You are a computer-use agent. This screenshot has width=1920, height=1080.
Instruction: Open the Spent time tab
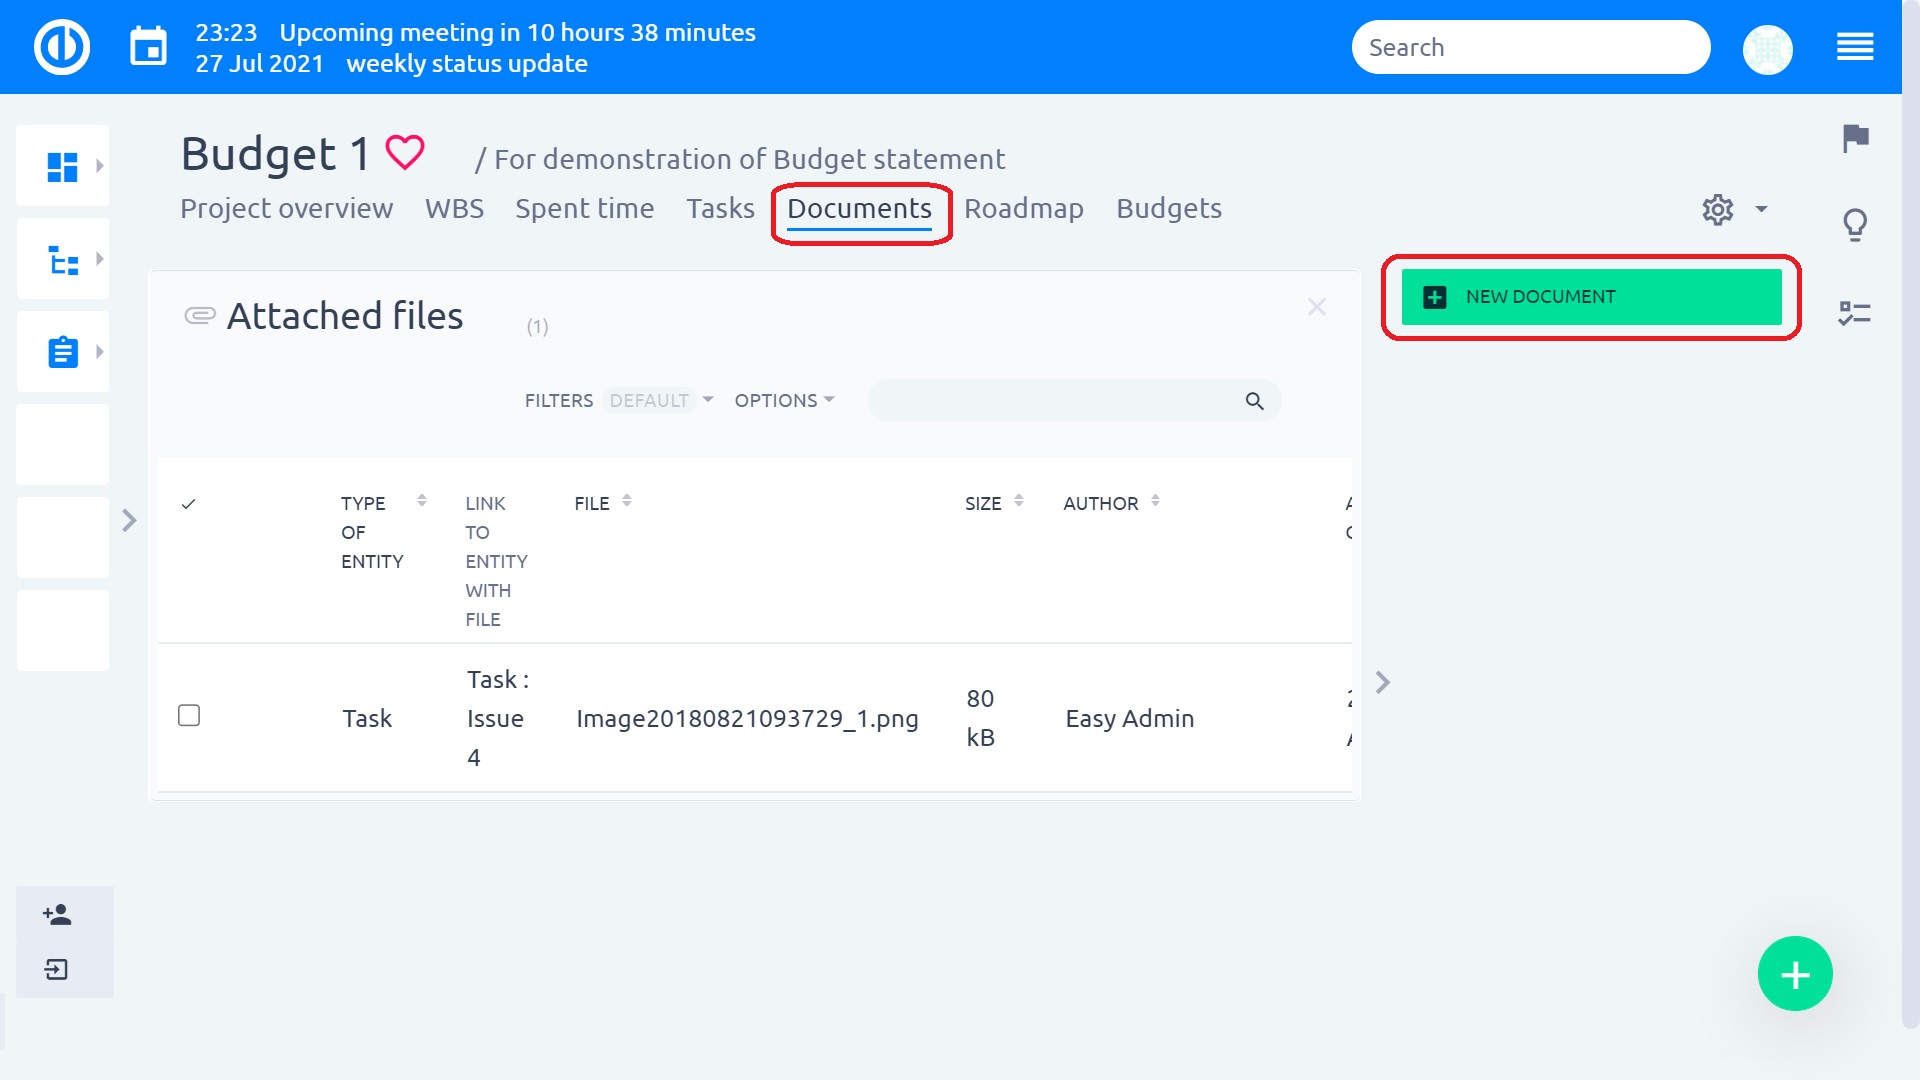[x=584, y=208]
